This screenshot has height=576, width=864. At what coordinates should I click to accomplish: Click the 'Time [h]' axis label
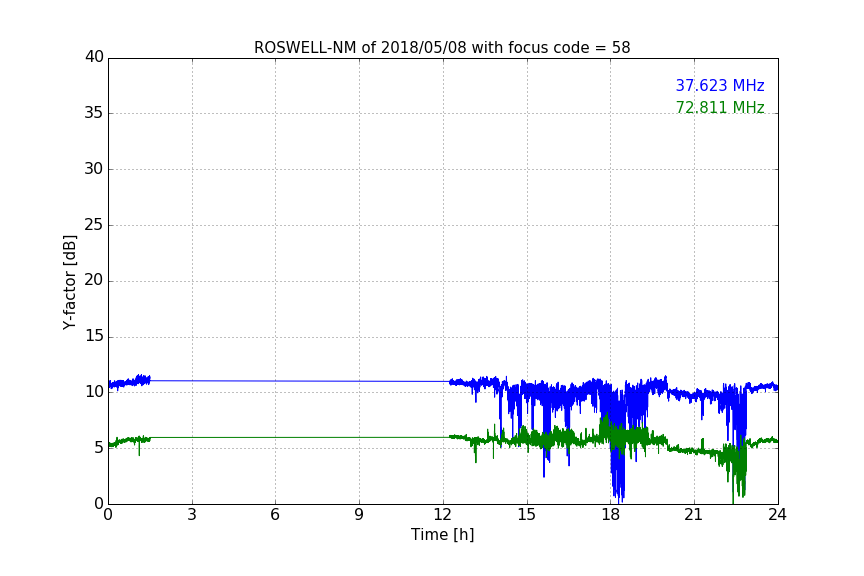[442, 535]
